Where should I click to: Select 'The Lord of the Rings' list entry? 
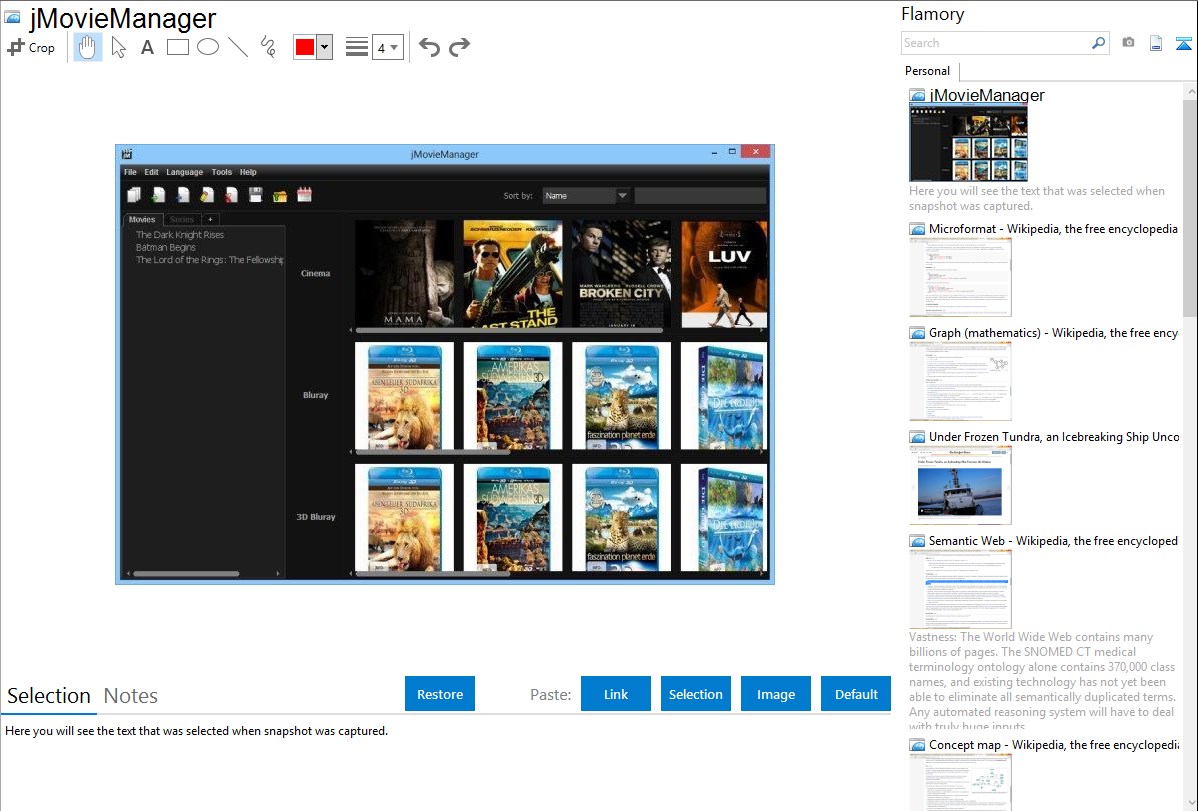coord(209,260)
